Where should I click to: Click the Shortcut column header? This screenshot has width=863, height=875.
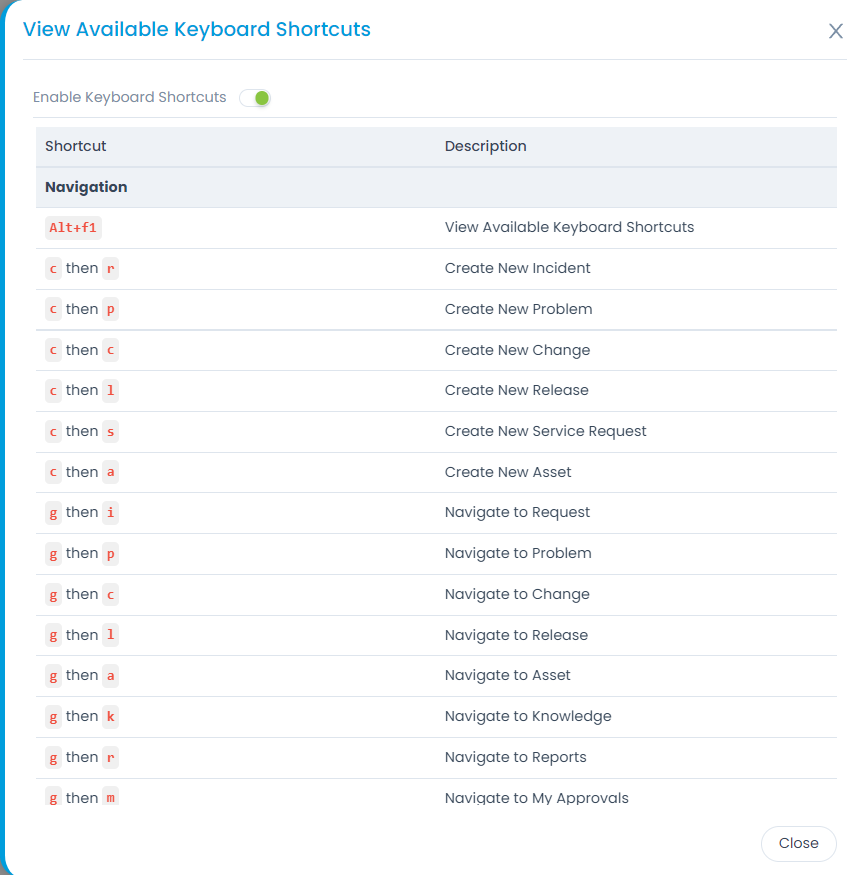(x=76, y=146)
